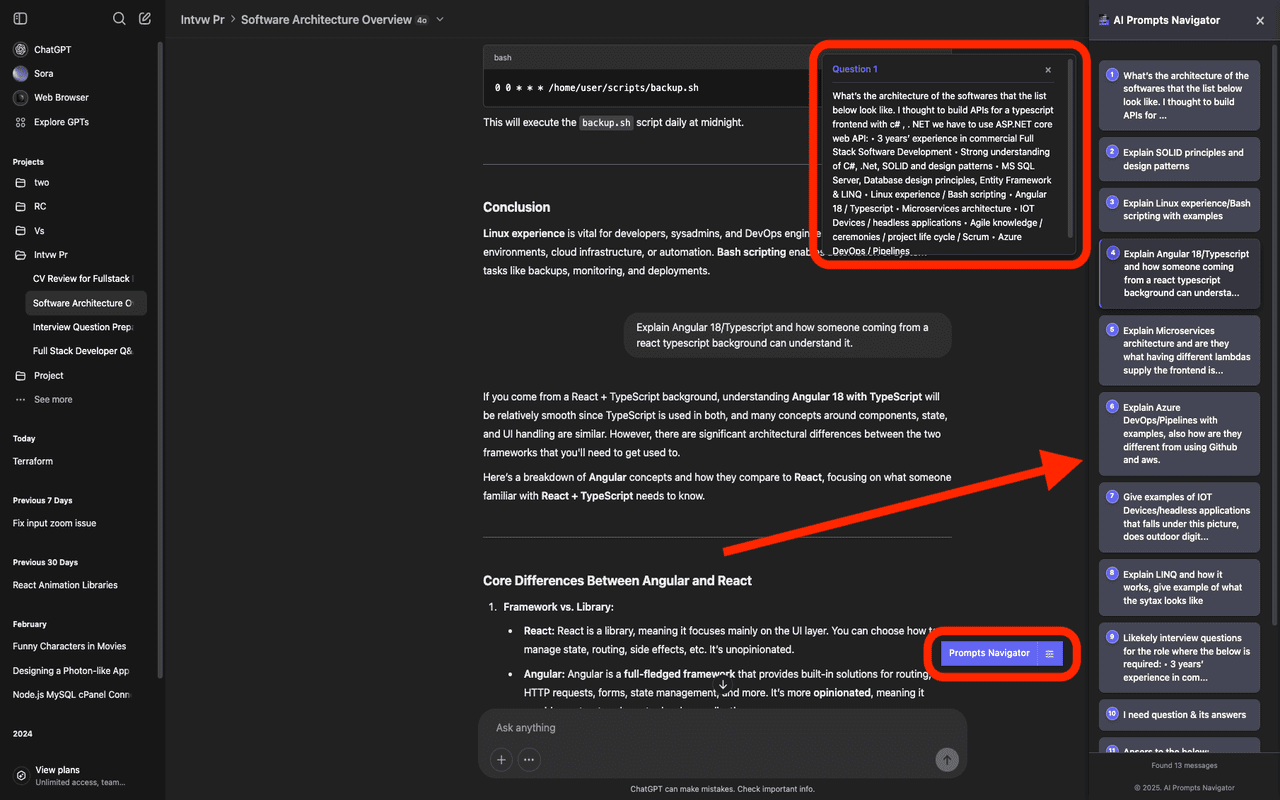
Task: Click the send message arrow button
Action: (x=946, y=760)
